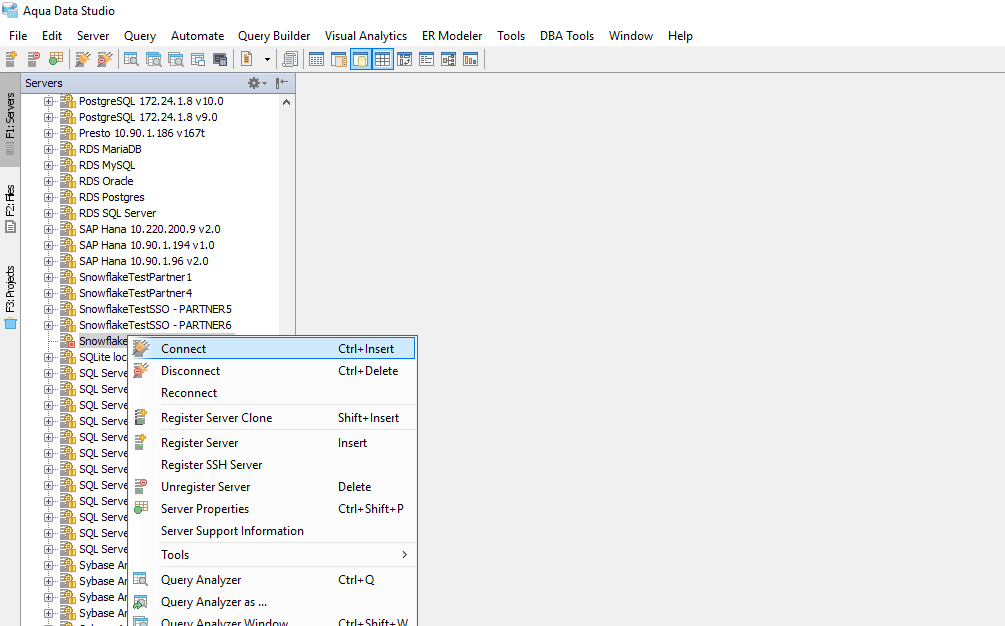
Task: Select SAP Hana 10.90.1.194 v1.0 server
Action: click(147, 245)
